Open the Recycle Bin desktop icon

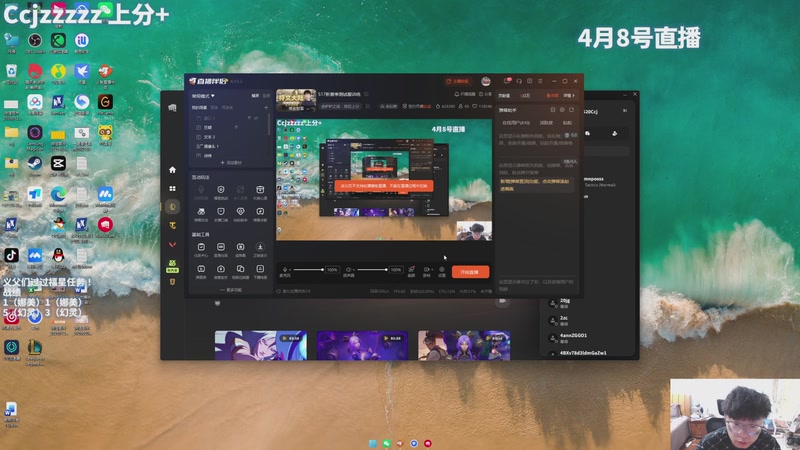point(11,74)
